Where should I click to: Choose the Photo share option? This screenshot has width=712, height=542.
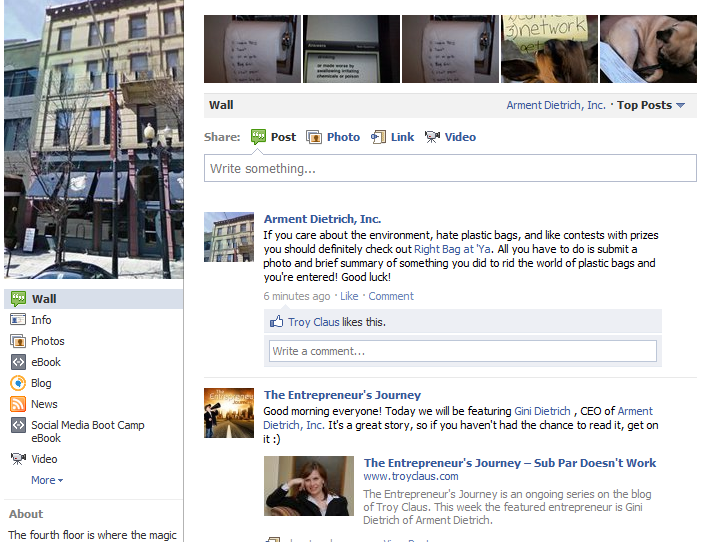(333, 137)
